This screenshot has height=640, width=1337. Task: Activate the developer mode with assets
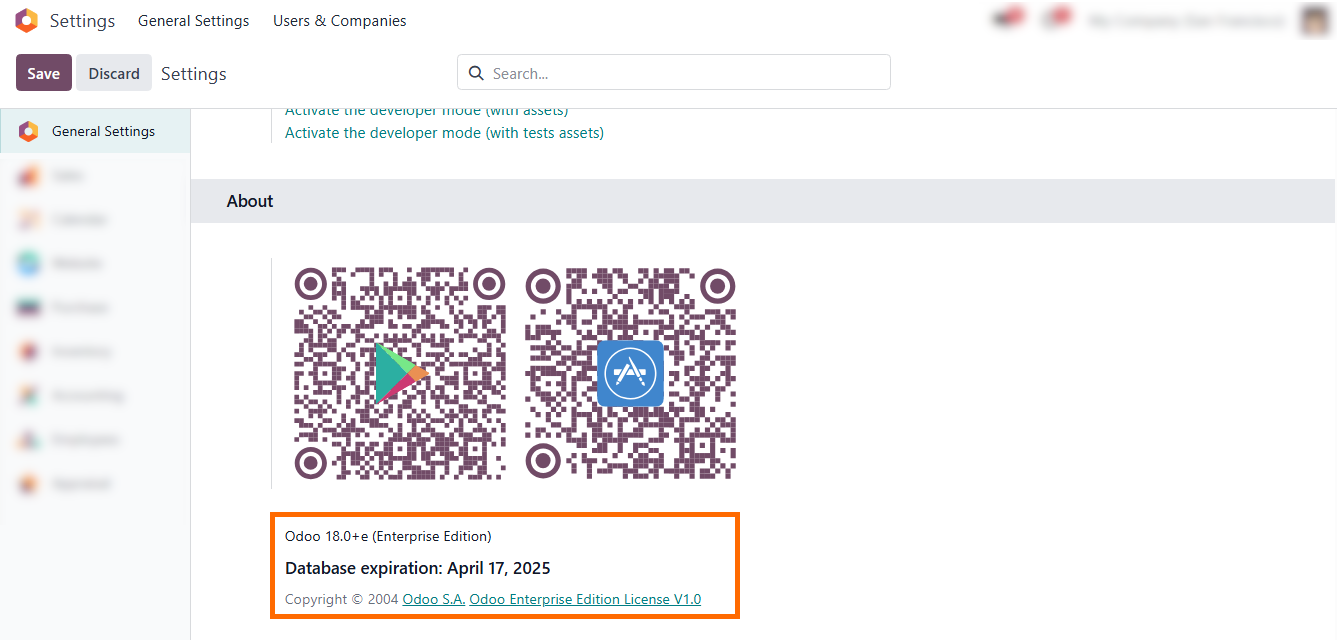click(427, 110)
